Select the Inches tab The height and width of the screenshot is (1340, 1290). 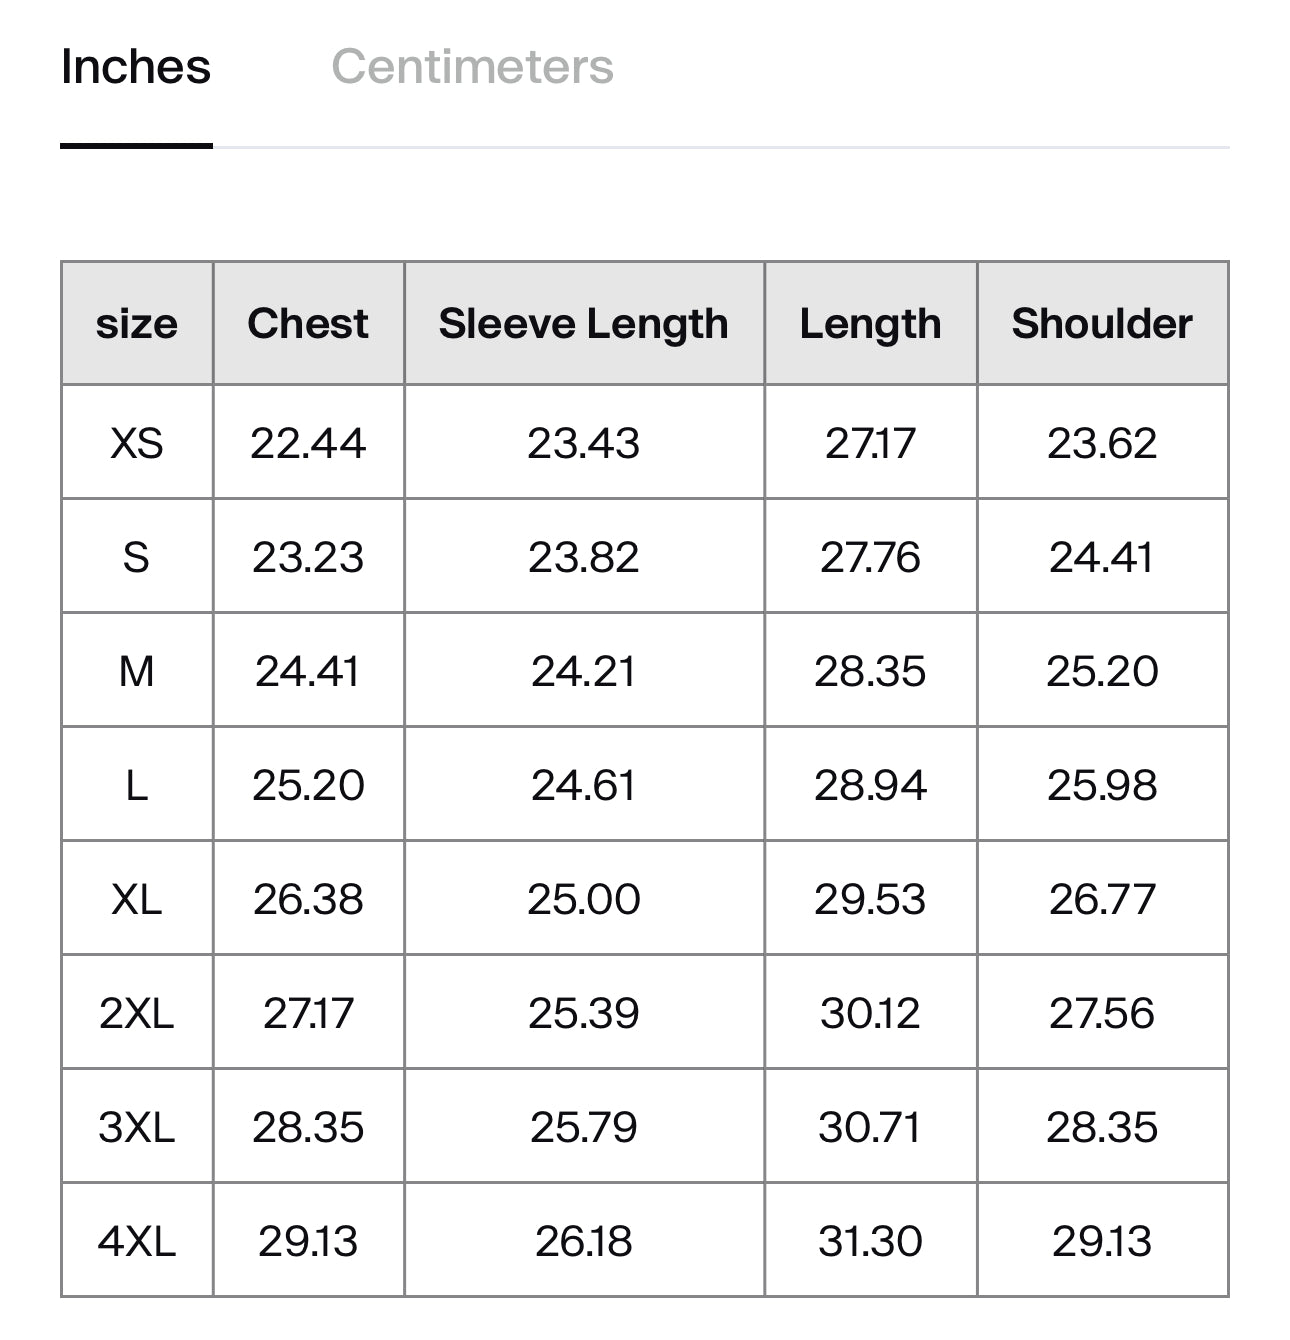(136, 67)
